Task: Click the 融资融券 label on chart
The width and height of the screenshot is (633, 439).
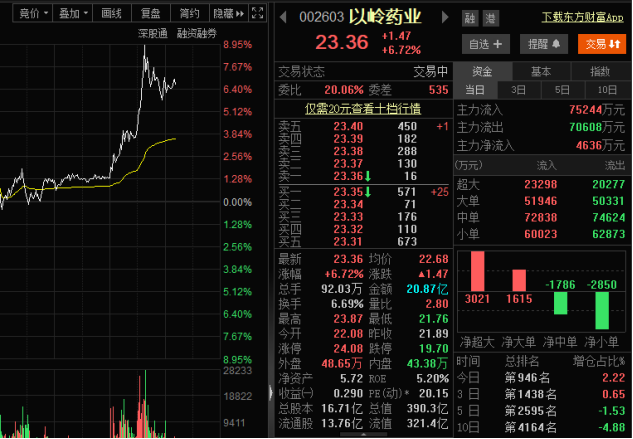Action: point(197,34)
